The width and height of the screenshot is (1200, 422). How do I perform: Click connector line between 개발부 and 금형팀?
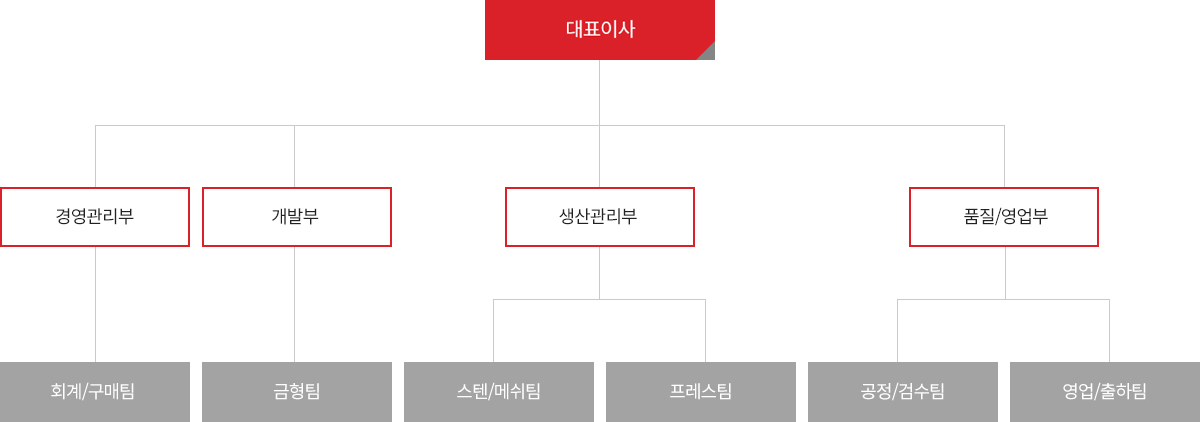tap(294, 304)
